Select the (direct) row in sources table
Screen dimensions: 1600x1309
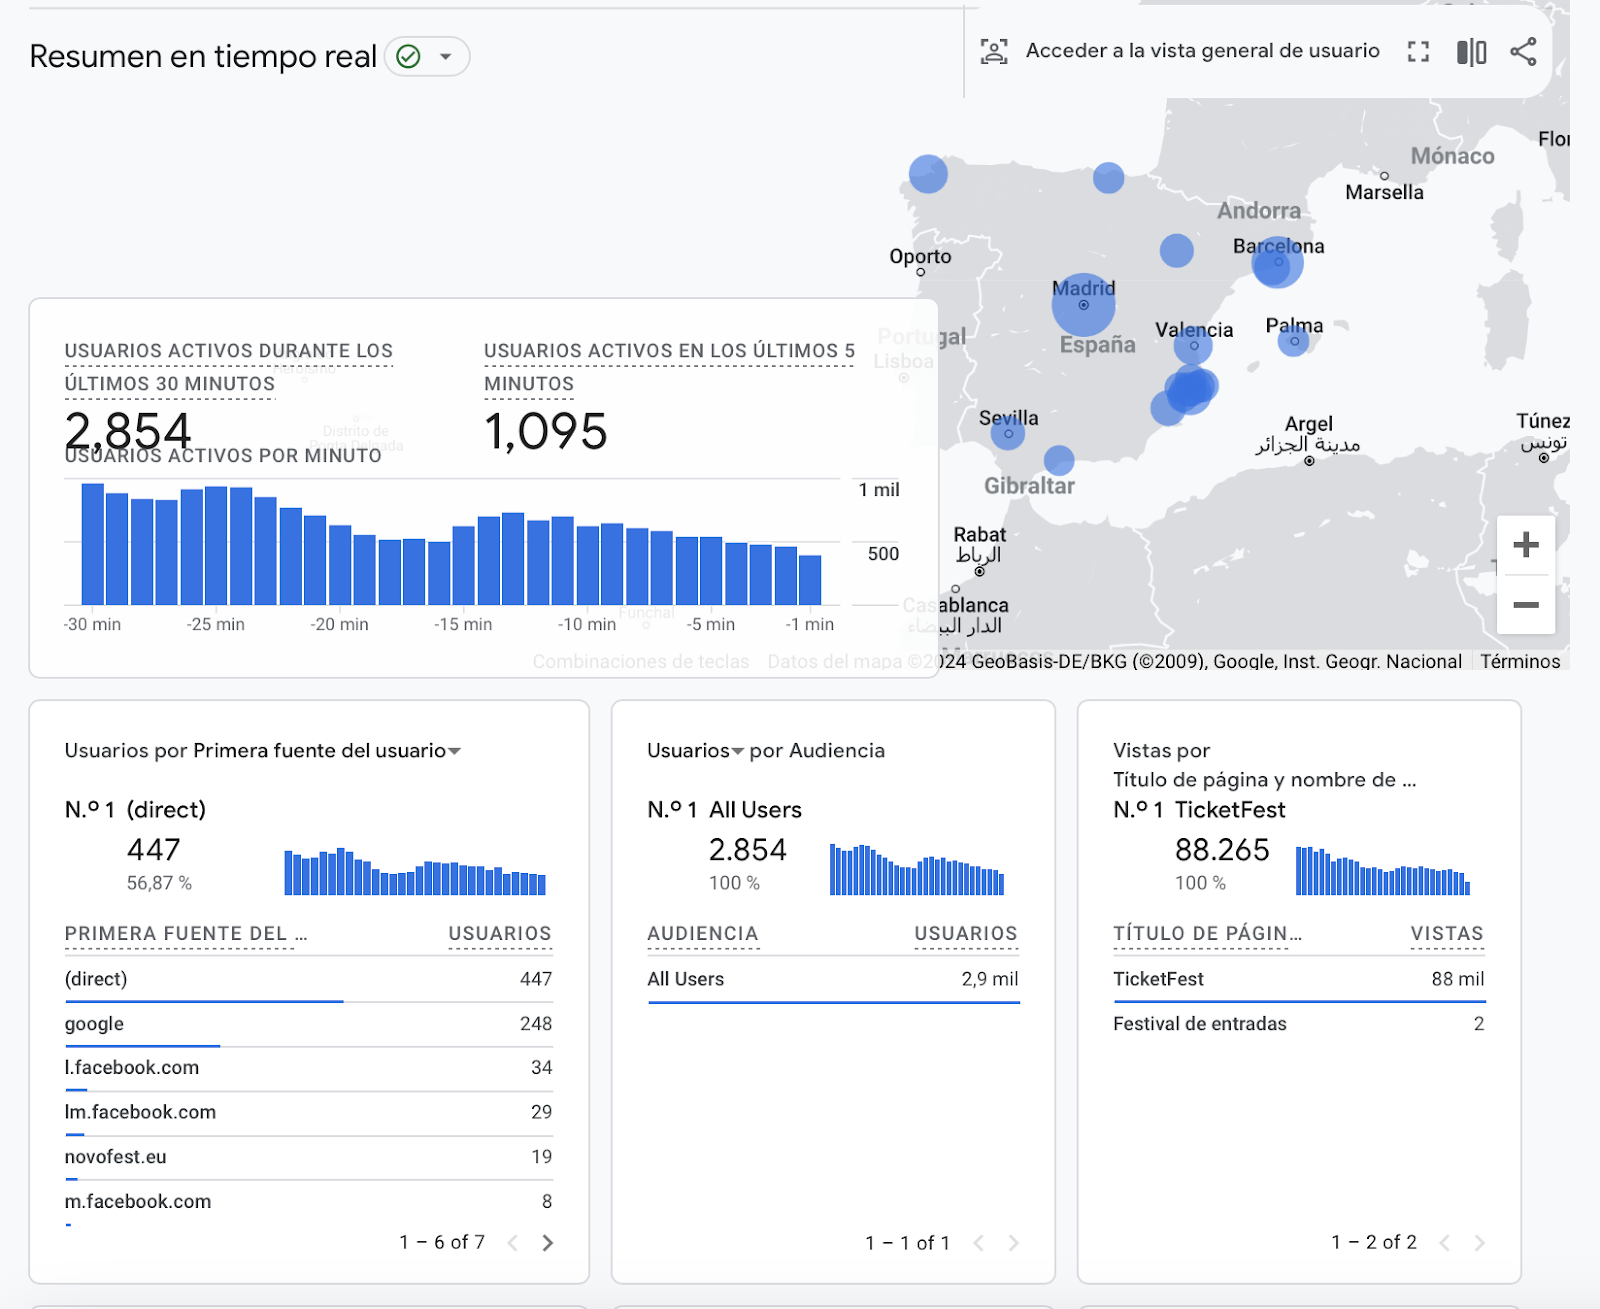[x=308, y=979]
